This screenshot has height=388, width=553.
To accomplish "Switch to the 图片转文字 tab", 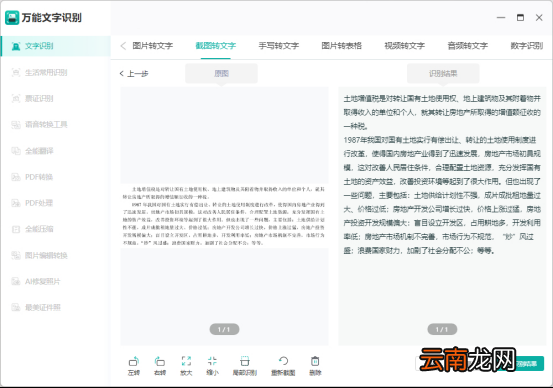I will [x=153, y=46].
